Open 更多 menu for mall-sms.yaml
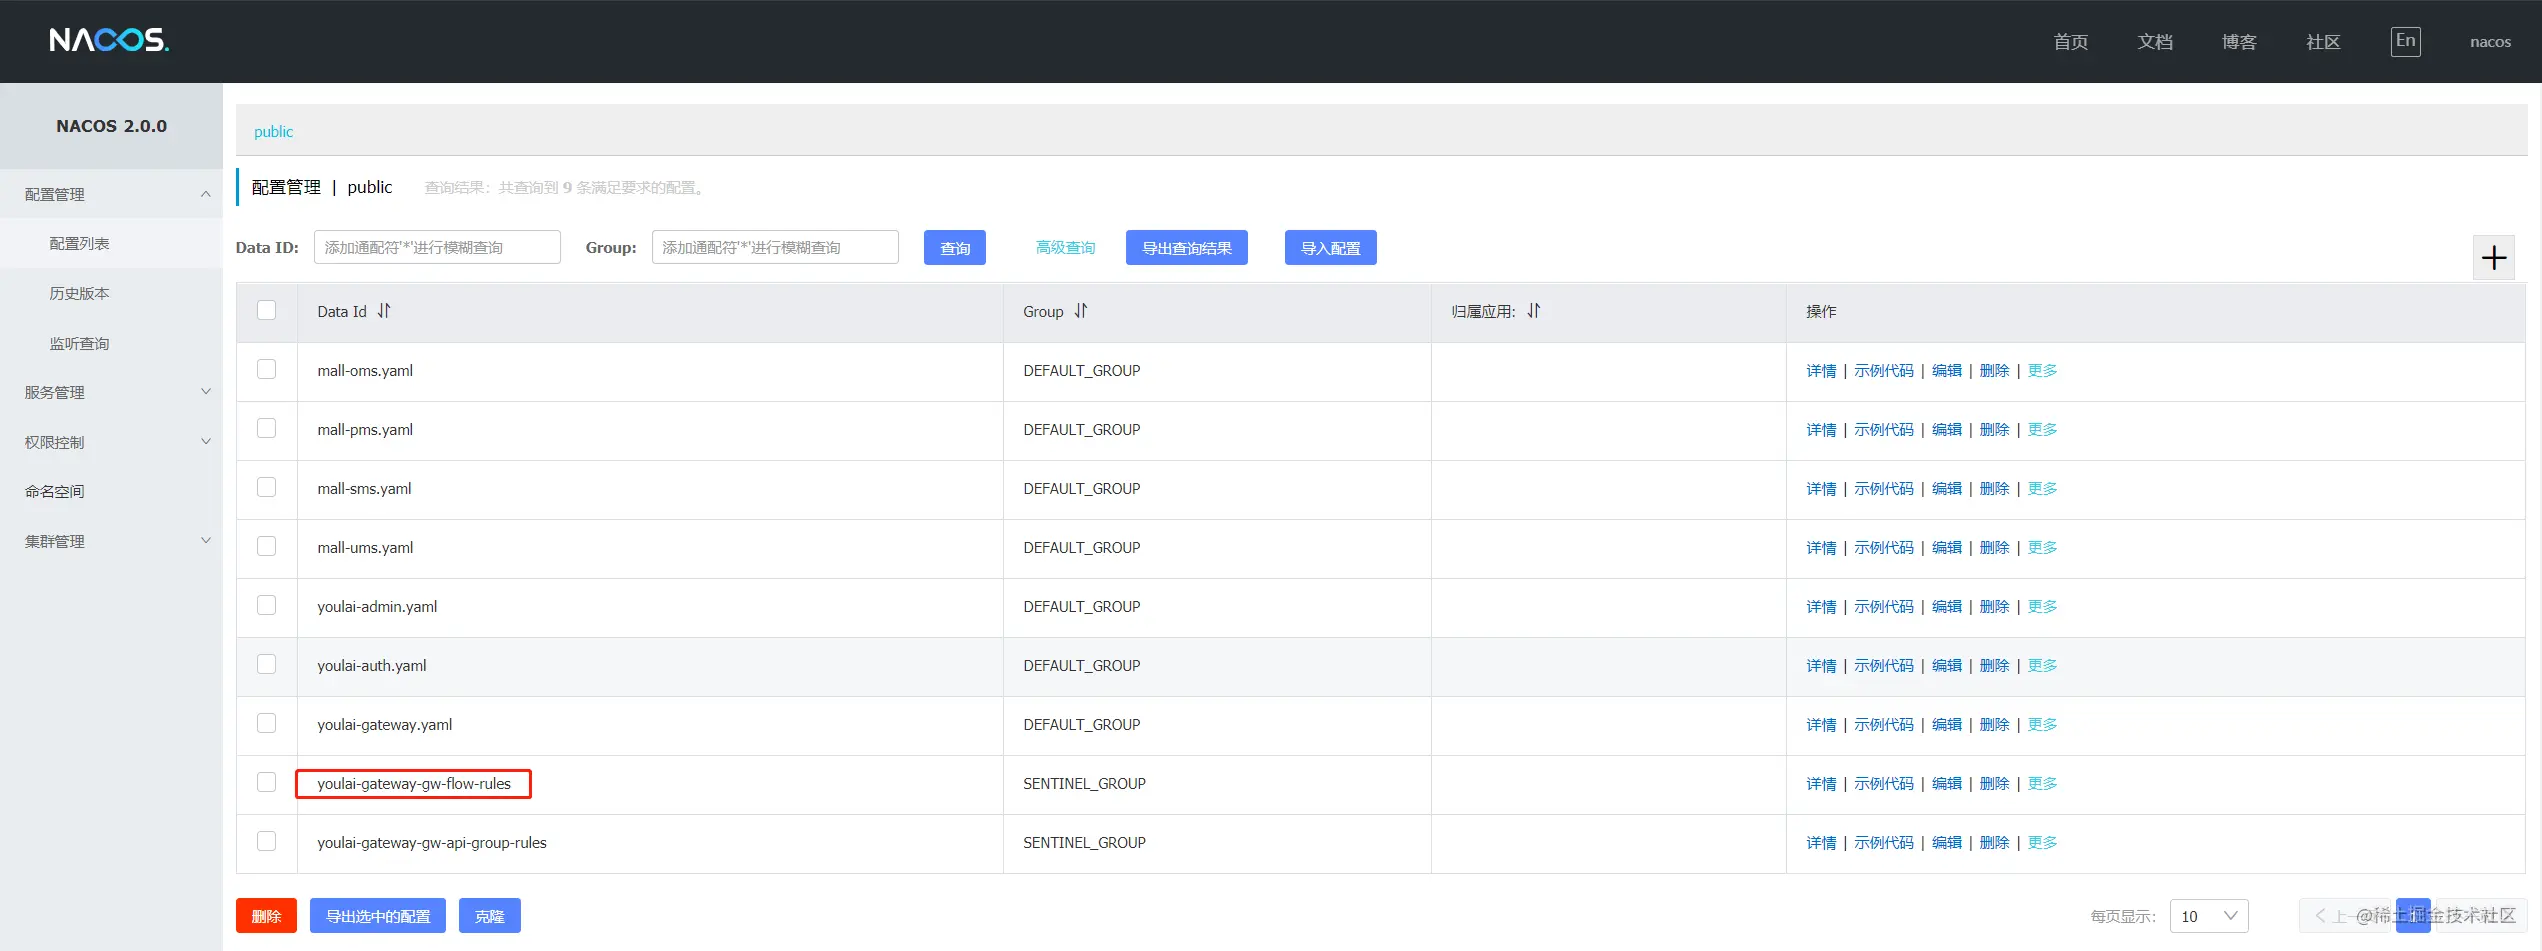 2042,489
